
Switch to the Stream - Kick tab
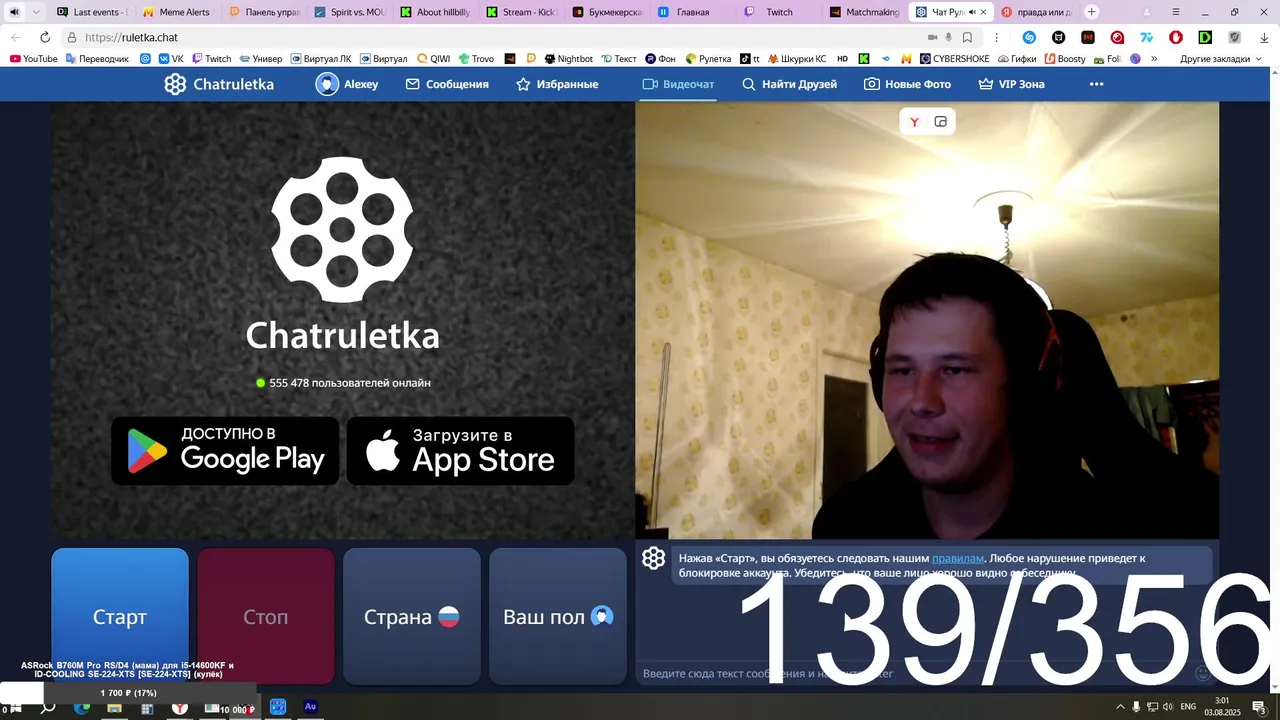[520, 12]
